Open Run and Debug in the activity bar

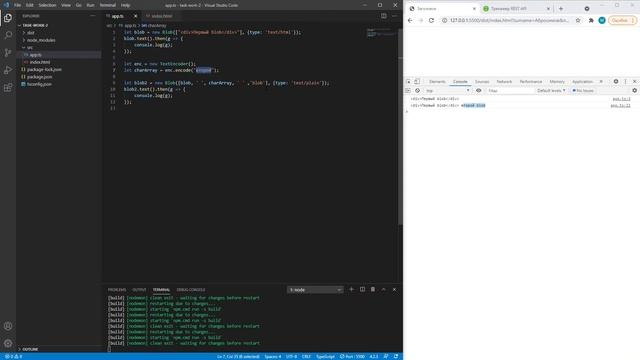click(8, 70)
